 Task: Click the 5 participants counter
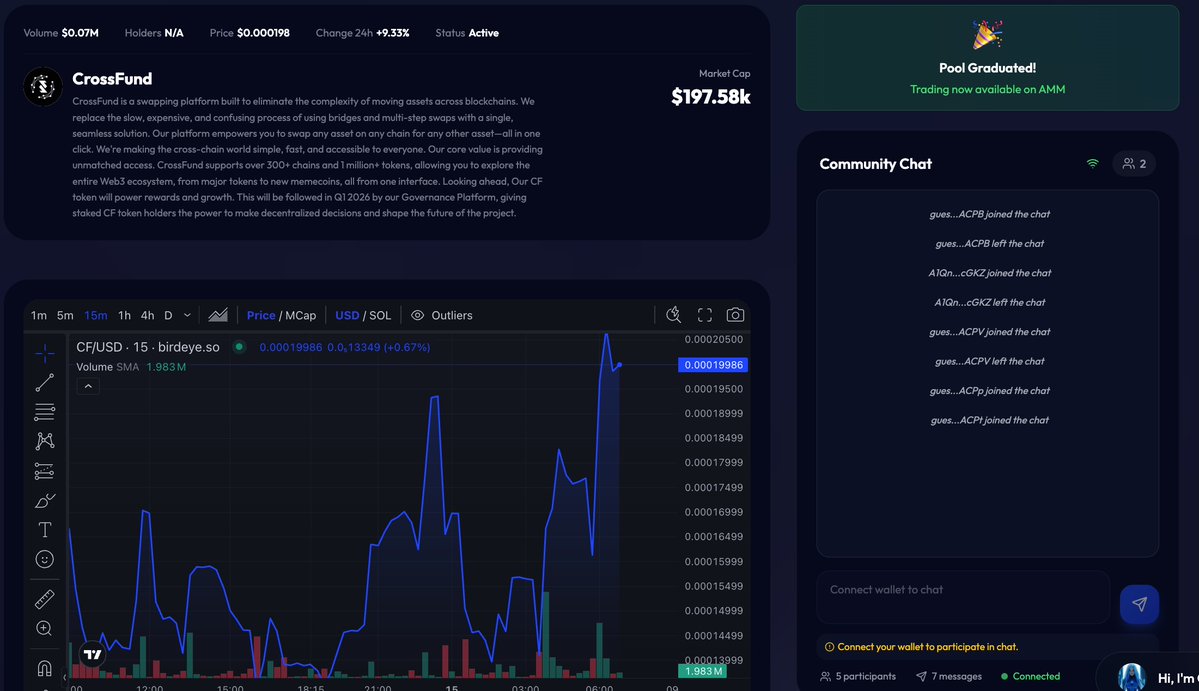(858, 676)
